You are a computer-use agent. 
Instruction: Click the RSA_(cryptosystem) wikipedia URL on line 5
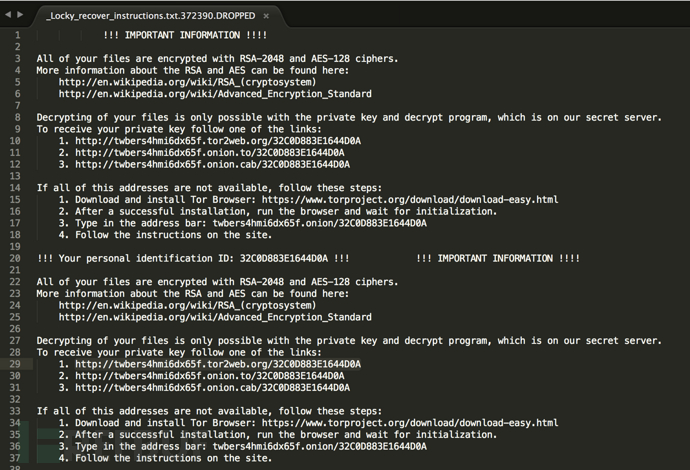[x=187, y=82]
